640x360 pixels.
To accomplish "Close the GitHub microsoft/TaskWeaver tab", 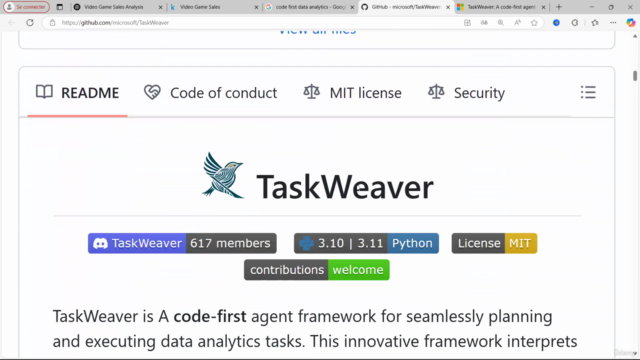I will point(448,7).
